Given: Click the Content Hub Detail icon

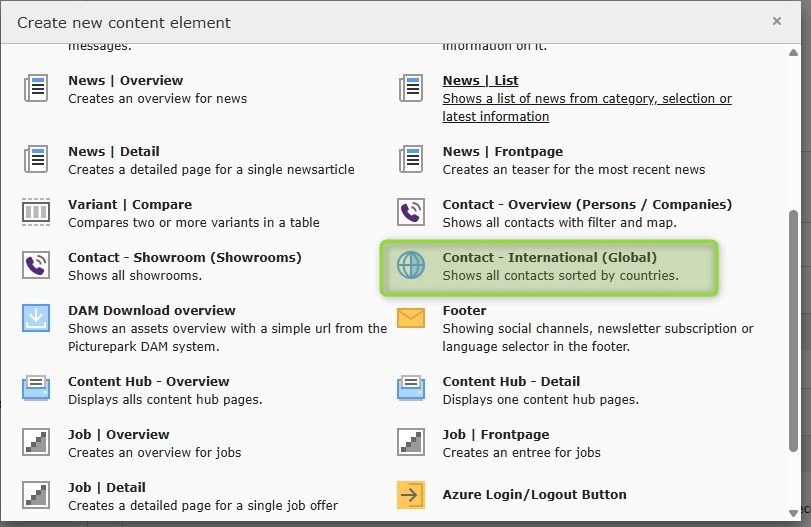Looking at the screenshot, I should [411, 389].
